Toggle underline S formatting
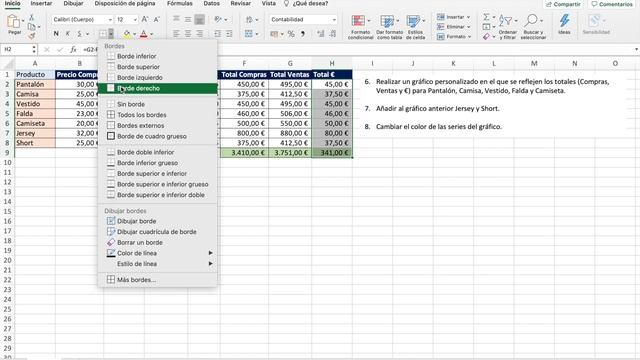This screenshot has height=360, width=640. (x=80, y=33)
